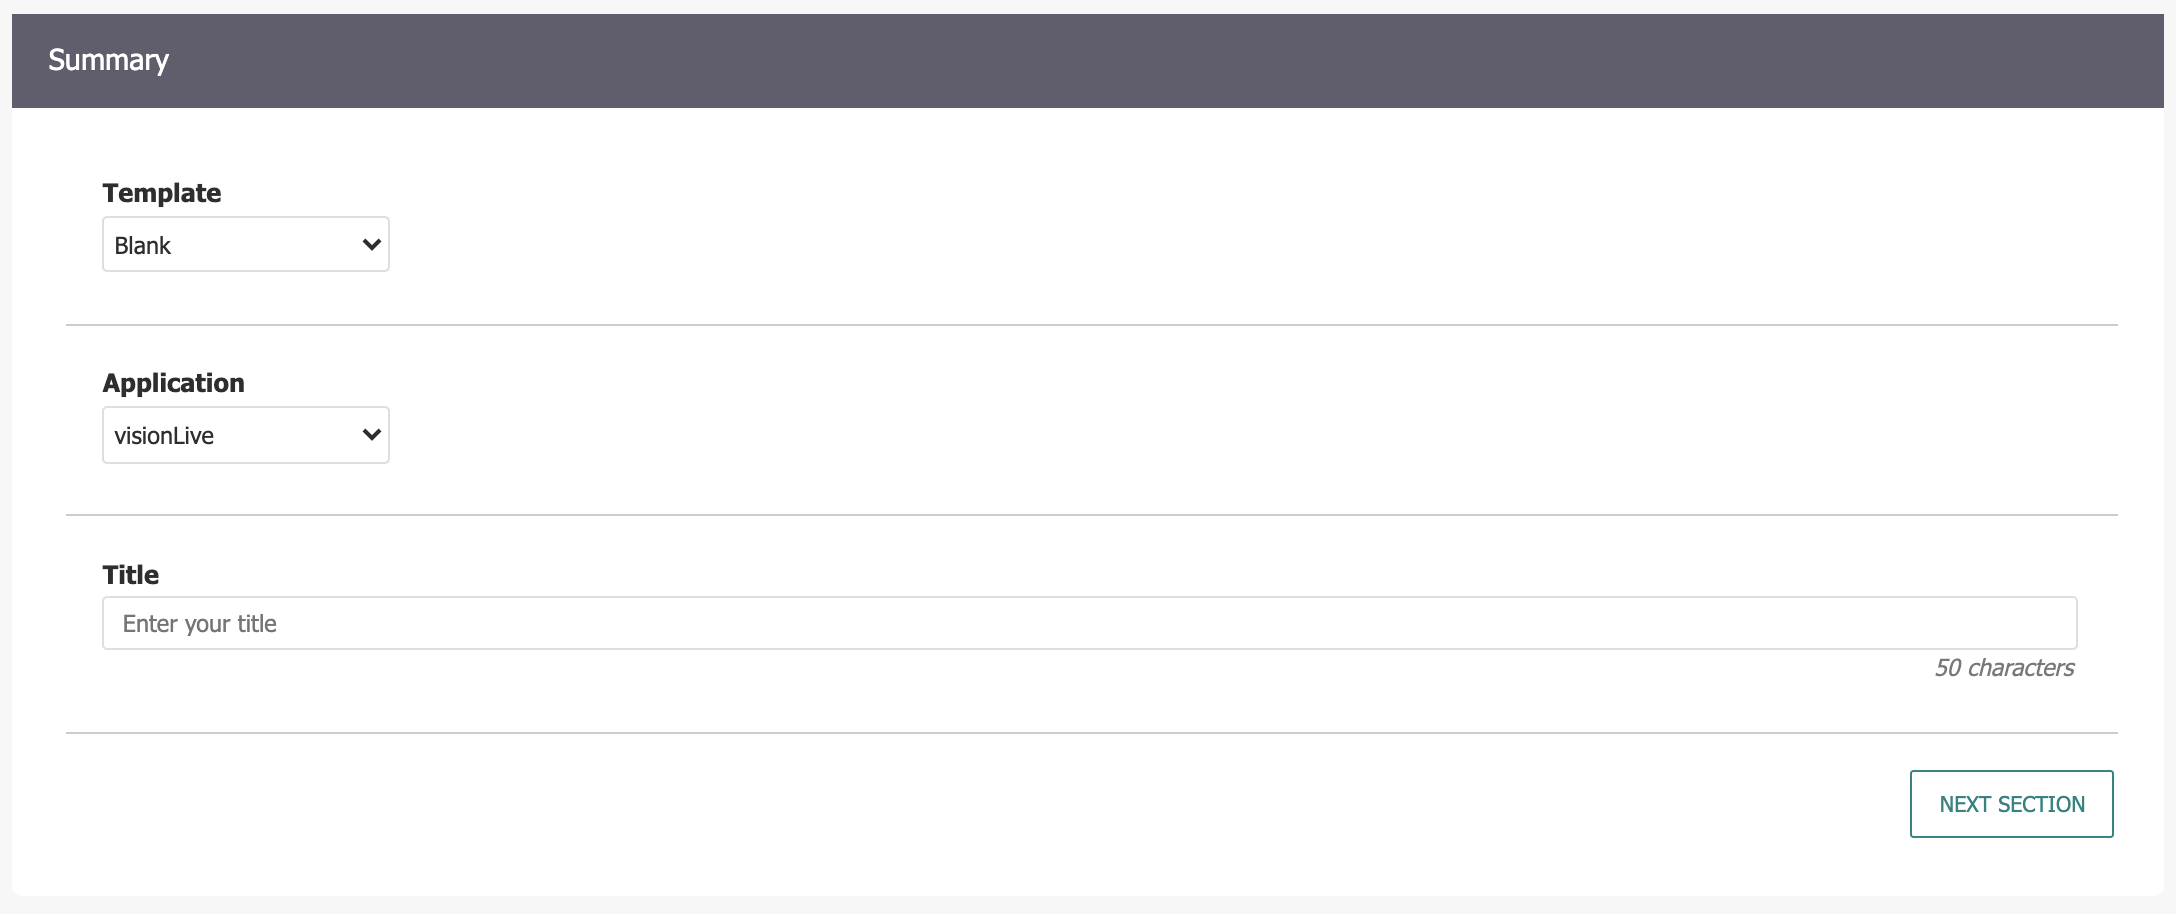Click the Template field label

pos(162,193)
